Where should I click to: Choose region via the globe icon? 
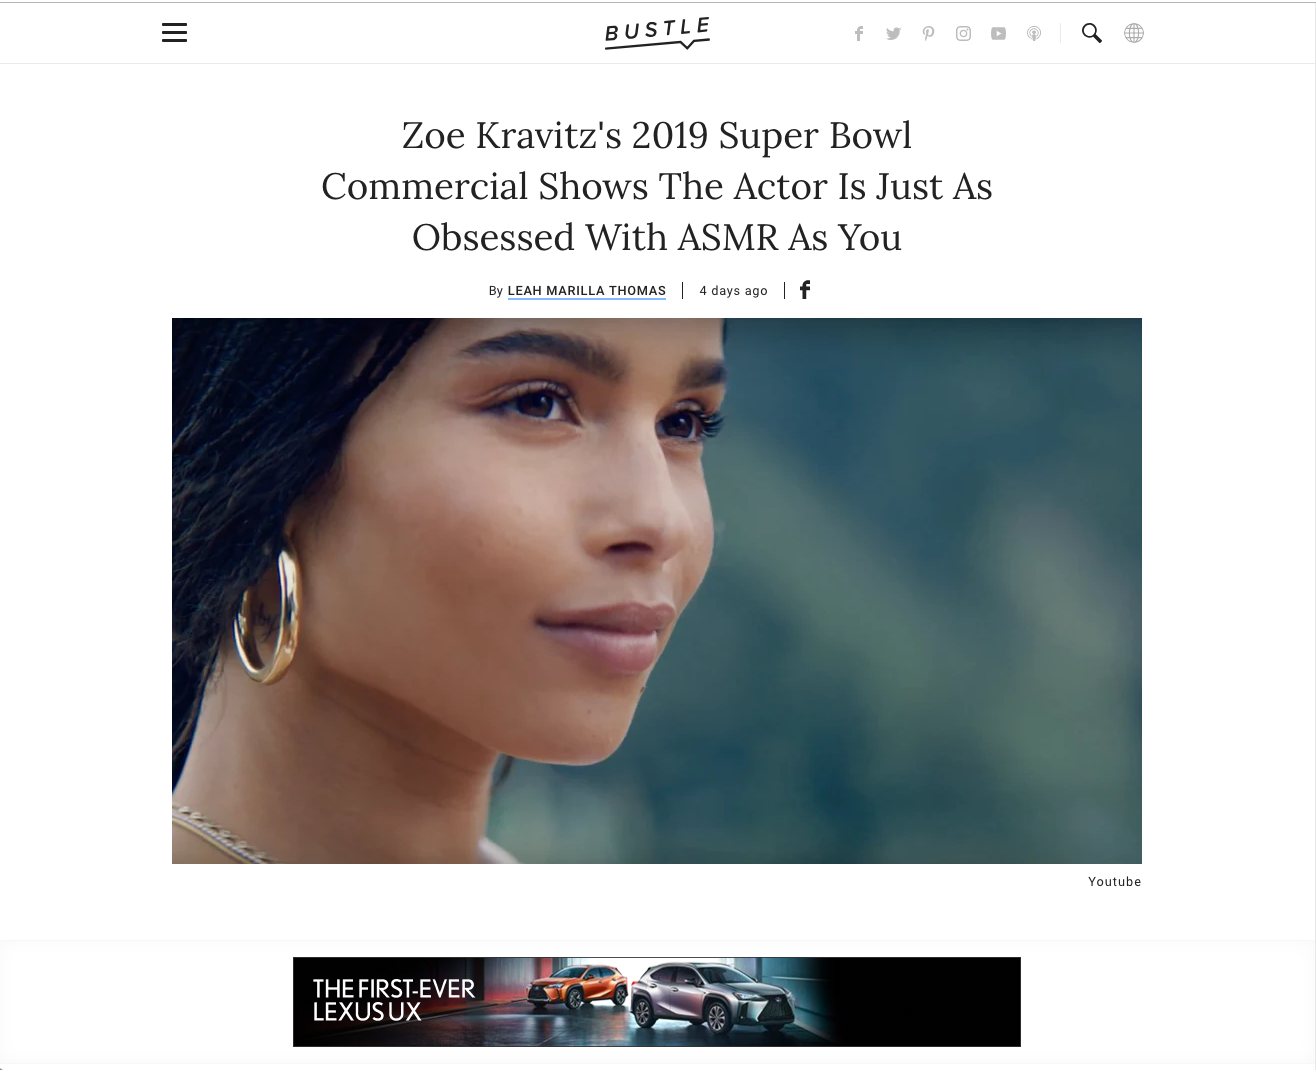click(x=1133, y=33)
